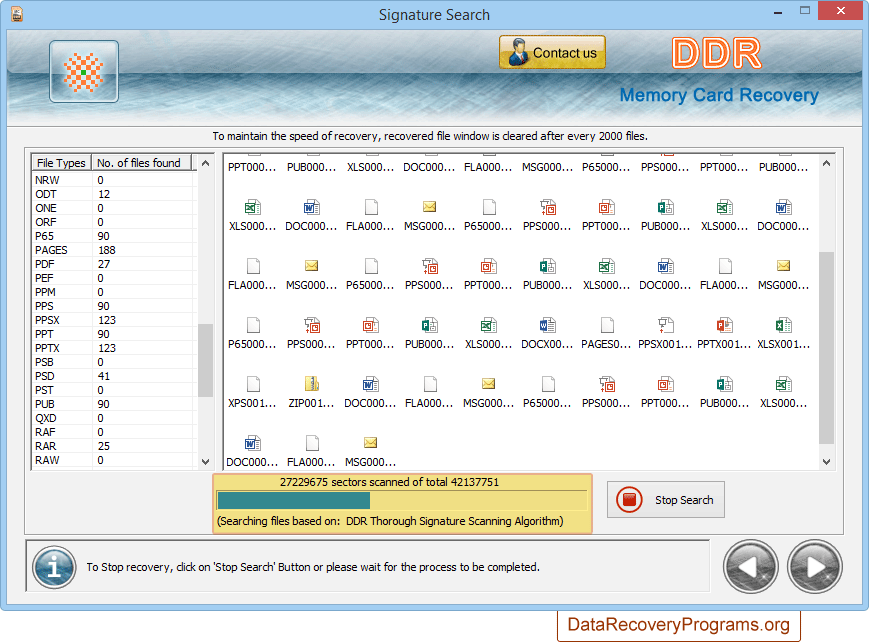Click the No. of files found header
The width and height of the screenshot is (869, 642).
tap(141, 162)
